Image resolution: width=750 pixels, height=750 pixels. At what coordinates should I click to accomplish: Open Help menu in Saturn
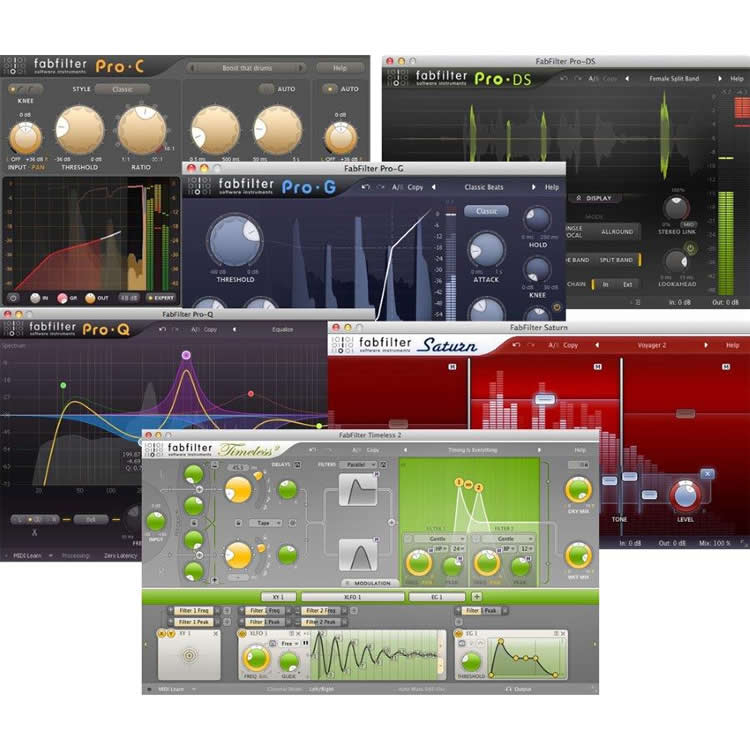click(x=732, y=345)
